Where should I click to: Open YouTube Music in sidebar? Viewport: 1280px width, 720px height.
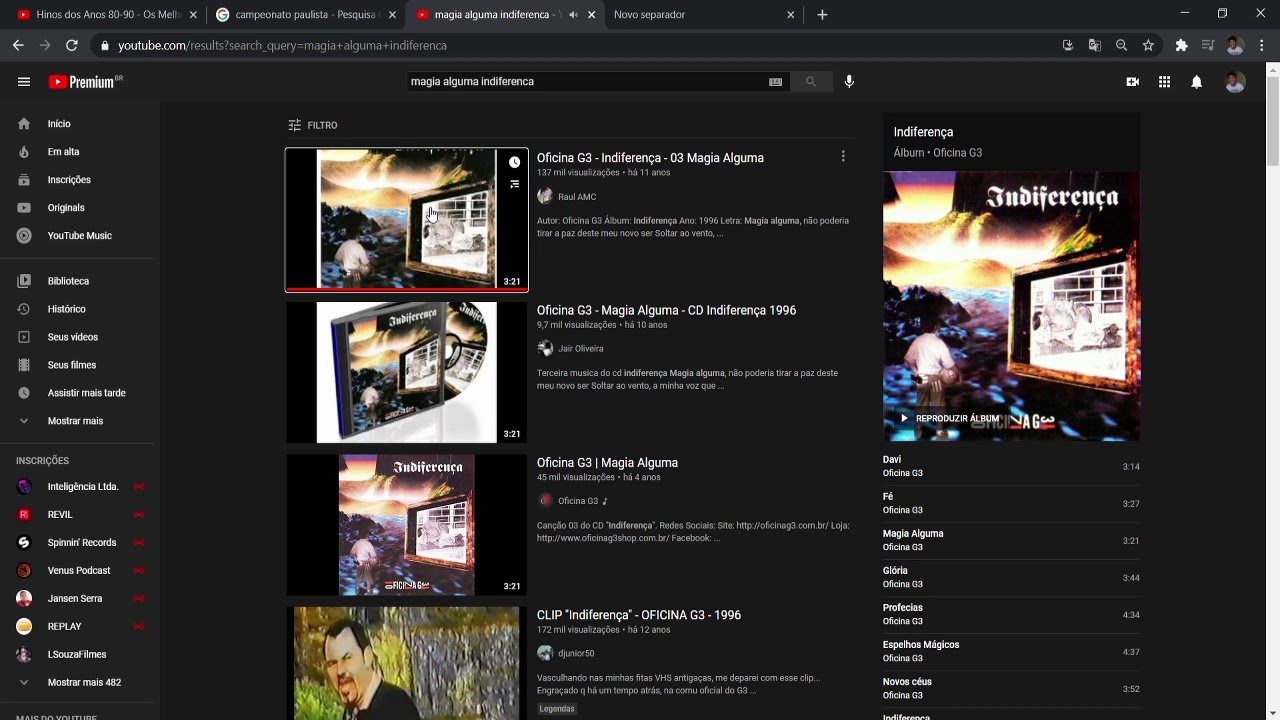click(x=80, y=236)
